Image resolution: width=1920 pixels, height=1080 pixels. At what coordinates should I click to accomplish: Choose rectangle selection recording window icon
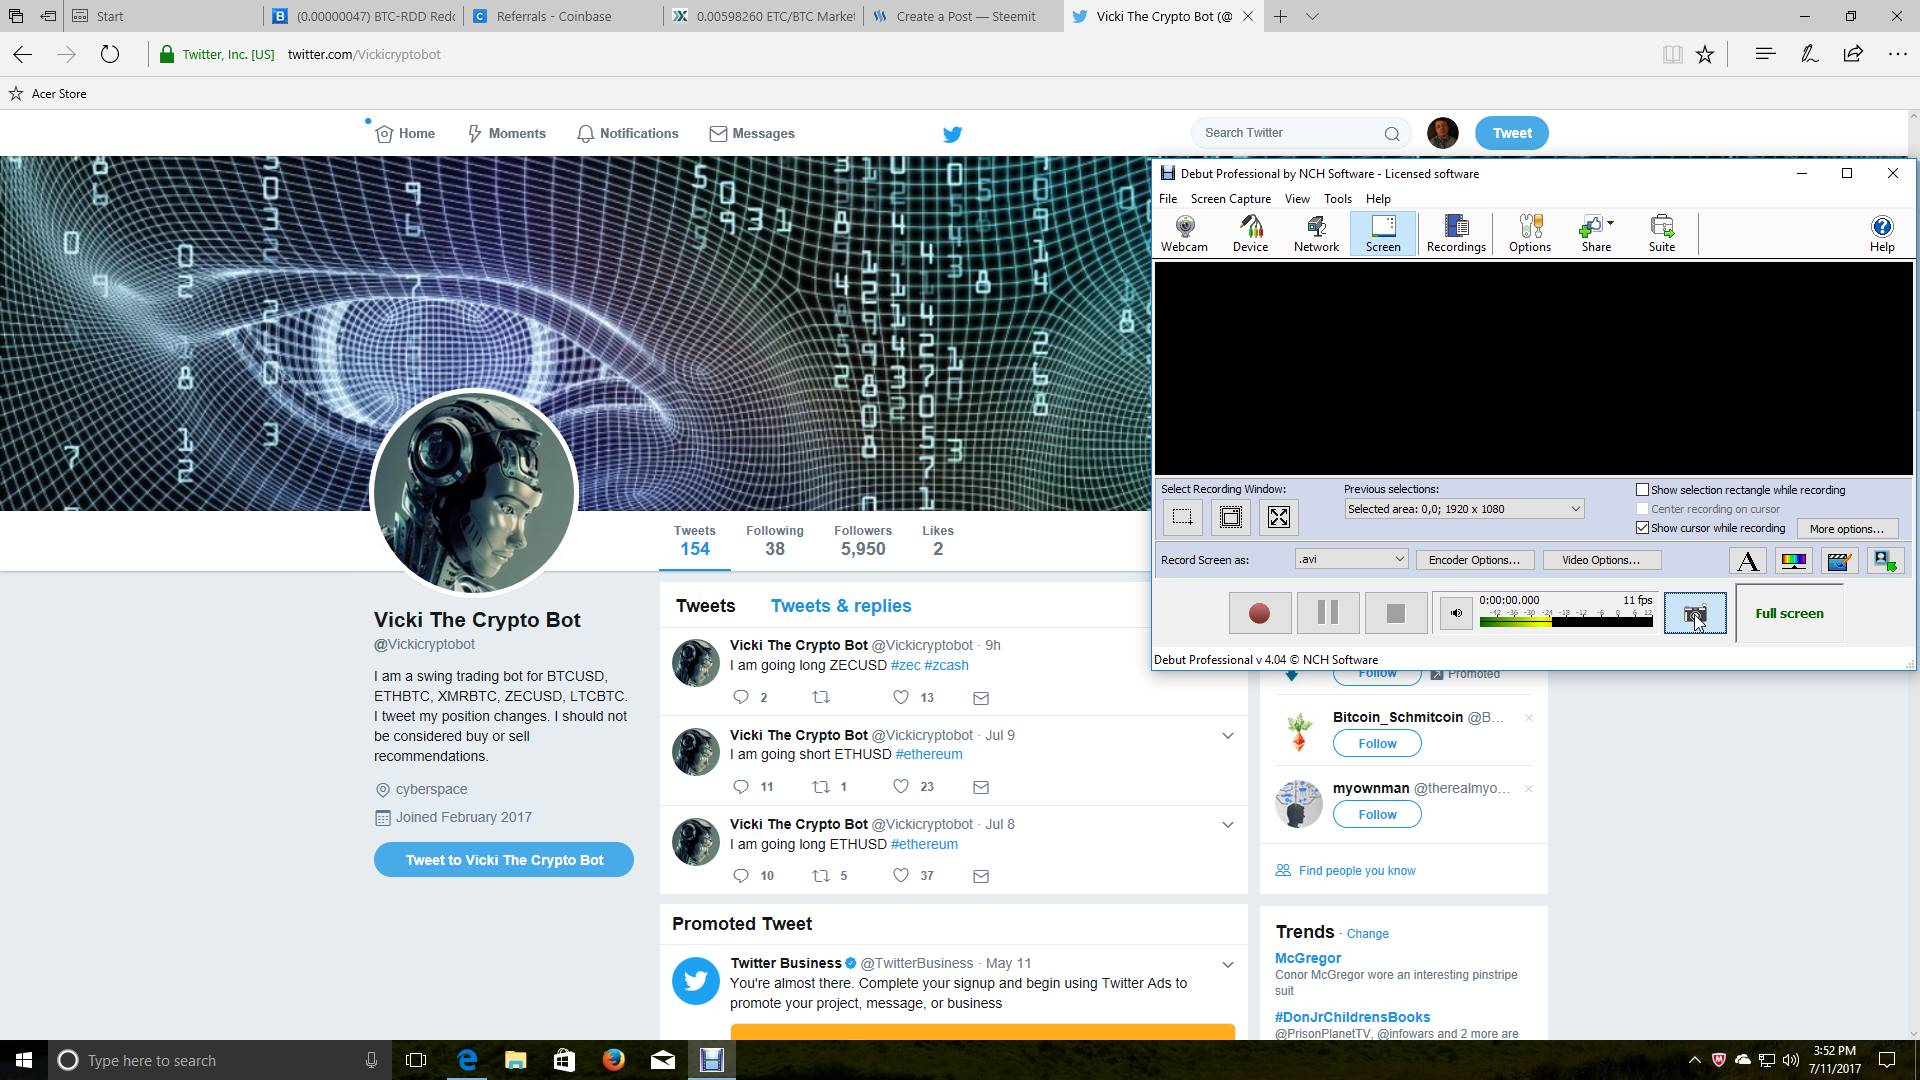[x=1182, y=517]
